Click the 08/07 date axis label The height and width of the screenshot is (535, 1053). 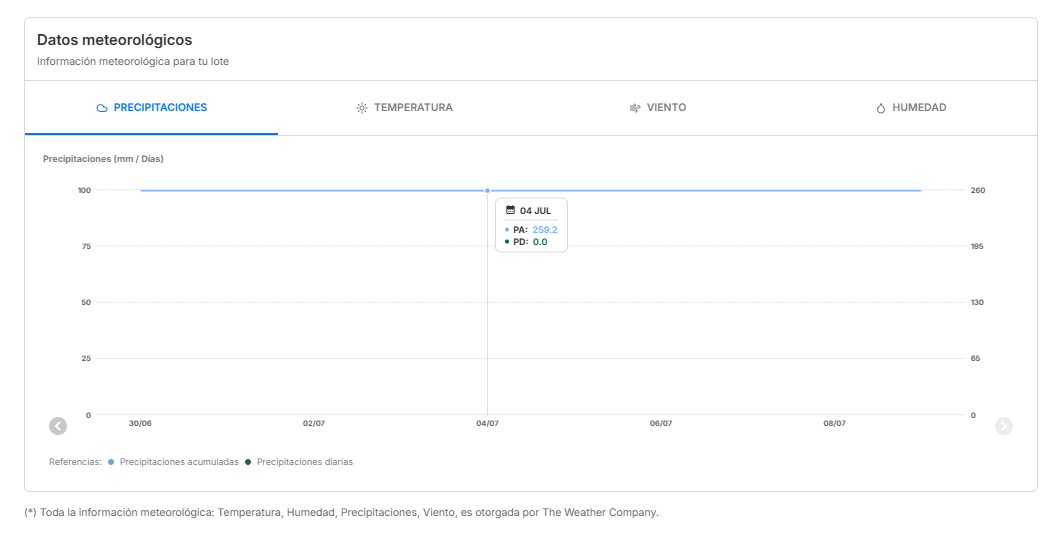pos(835,424)
